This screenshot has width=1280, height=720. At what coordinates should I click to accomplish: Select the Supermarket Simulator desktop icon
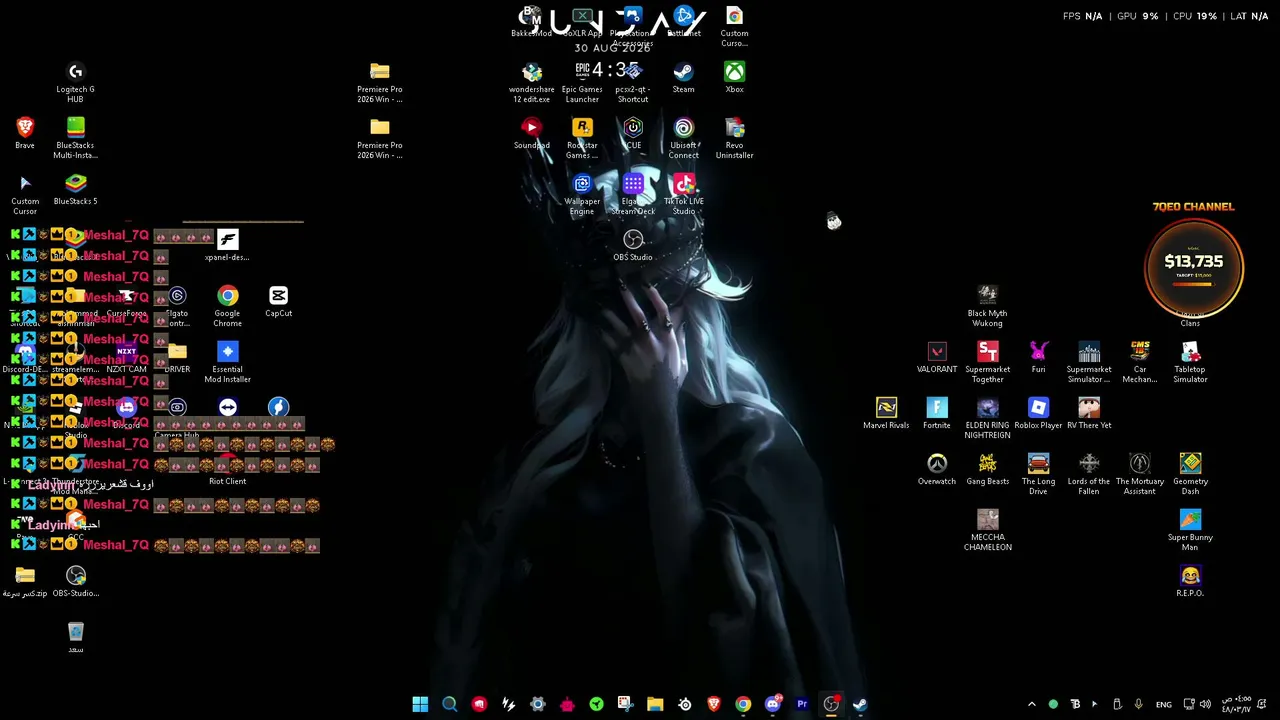click(x=1089, y=362)
